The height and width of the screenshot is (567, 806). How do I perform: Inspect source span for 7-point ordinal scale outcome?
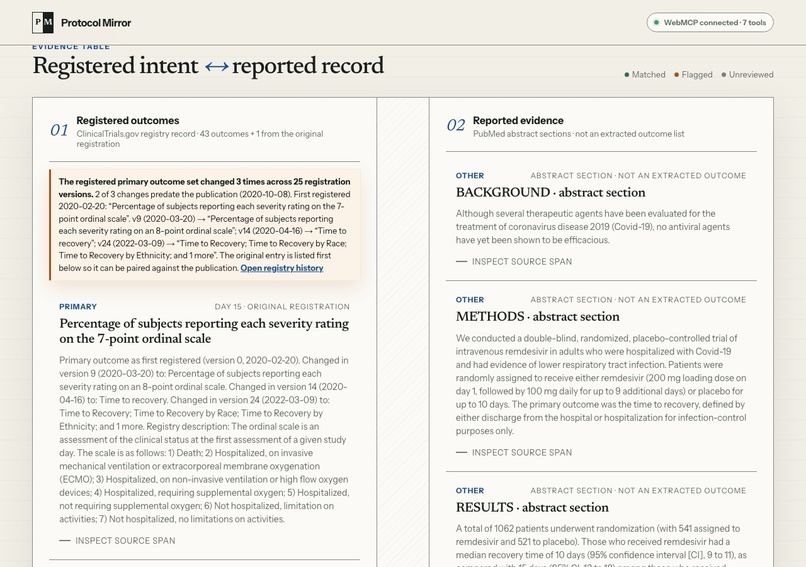coord(117,541)
